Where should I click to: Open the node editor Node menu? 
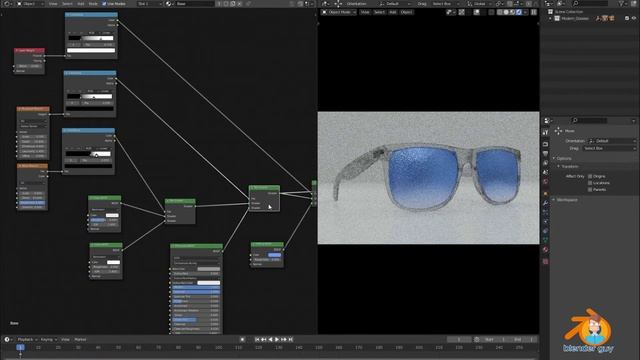coord(93,4)
